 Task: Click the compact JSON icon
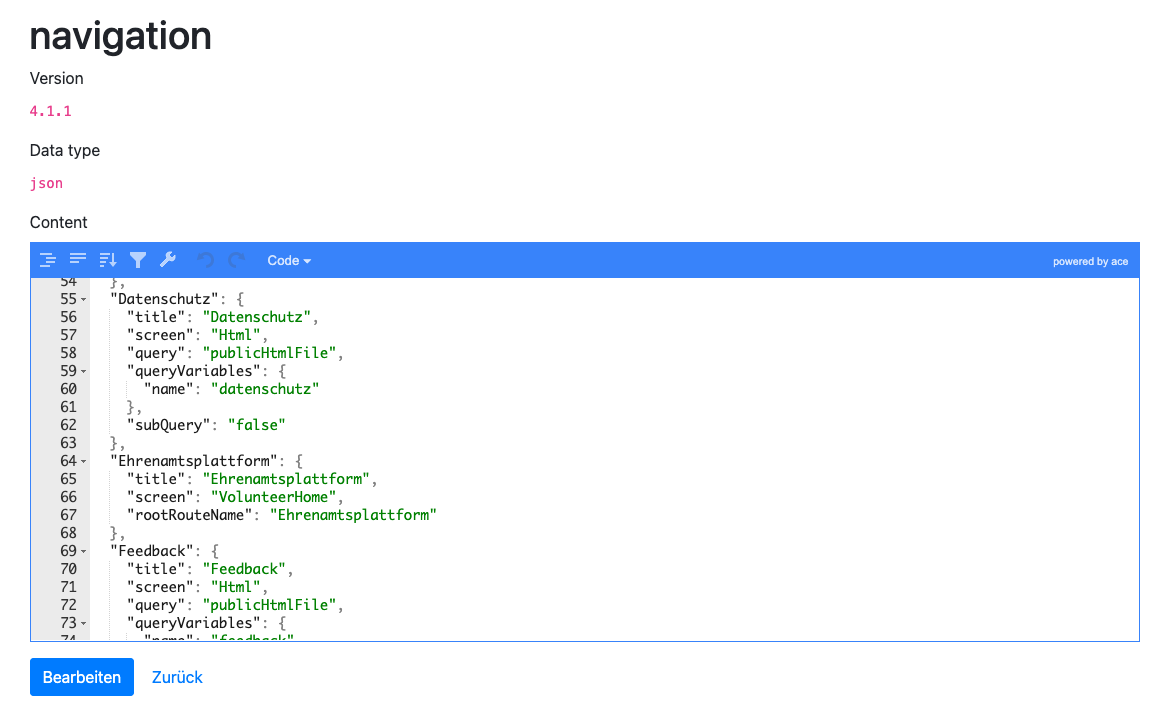77,261
